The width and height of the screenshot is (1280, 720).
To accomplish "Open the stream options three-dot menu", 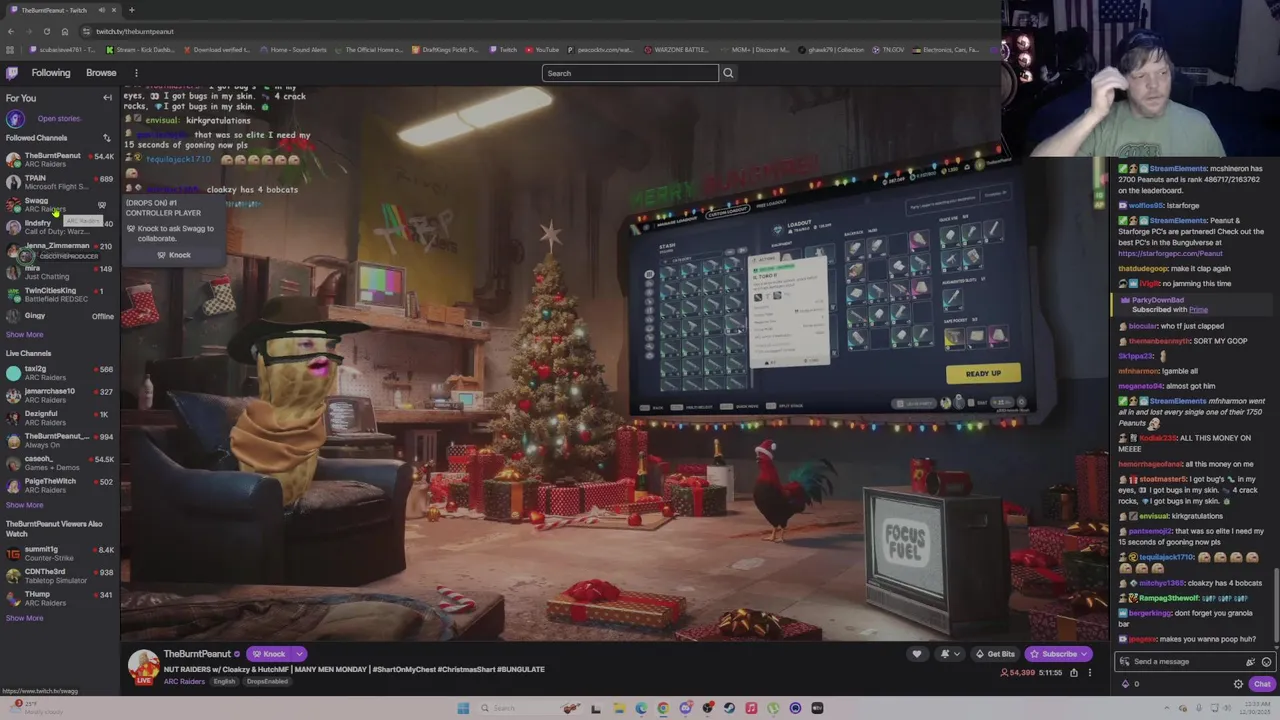I will coord(1090,673).
